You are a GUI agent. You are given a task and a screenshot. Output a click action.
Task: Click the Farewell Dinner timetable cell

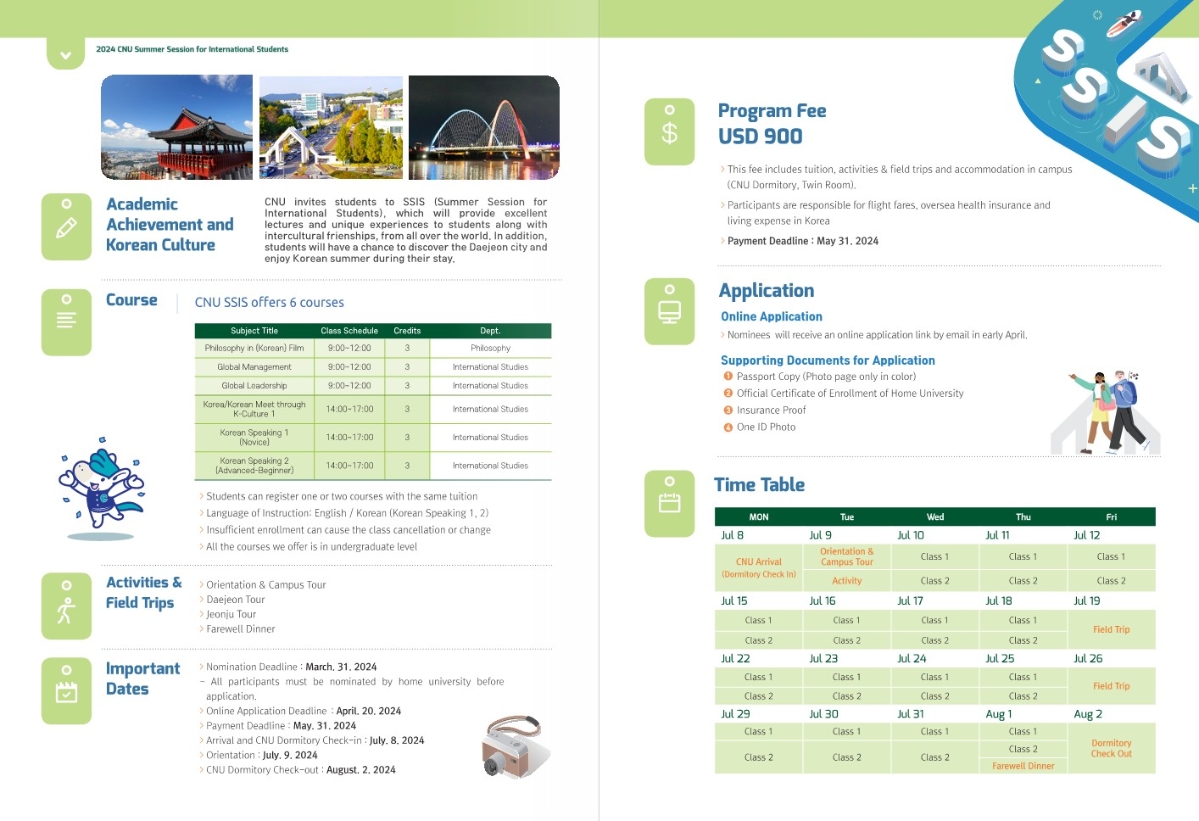pyautogui.click(x=1023, y=765)
